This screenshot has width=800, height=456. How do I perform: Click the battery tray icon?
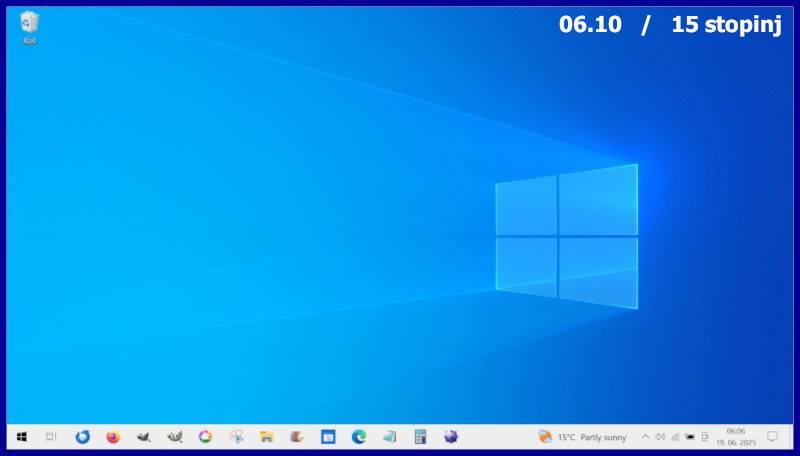690,437
